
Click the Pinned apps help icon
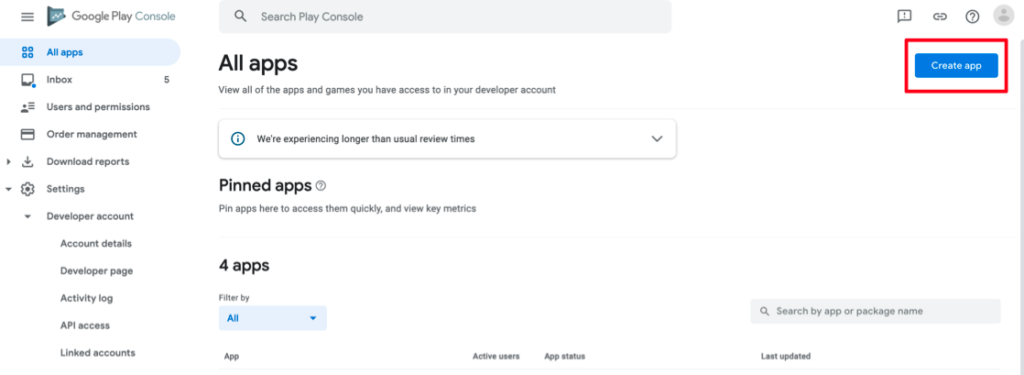[321, 186]
